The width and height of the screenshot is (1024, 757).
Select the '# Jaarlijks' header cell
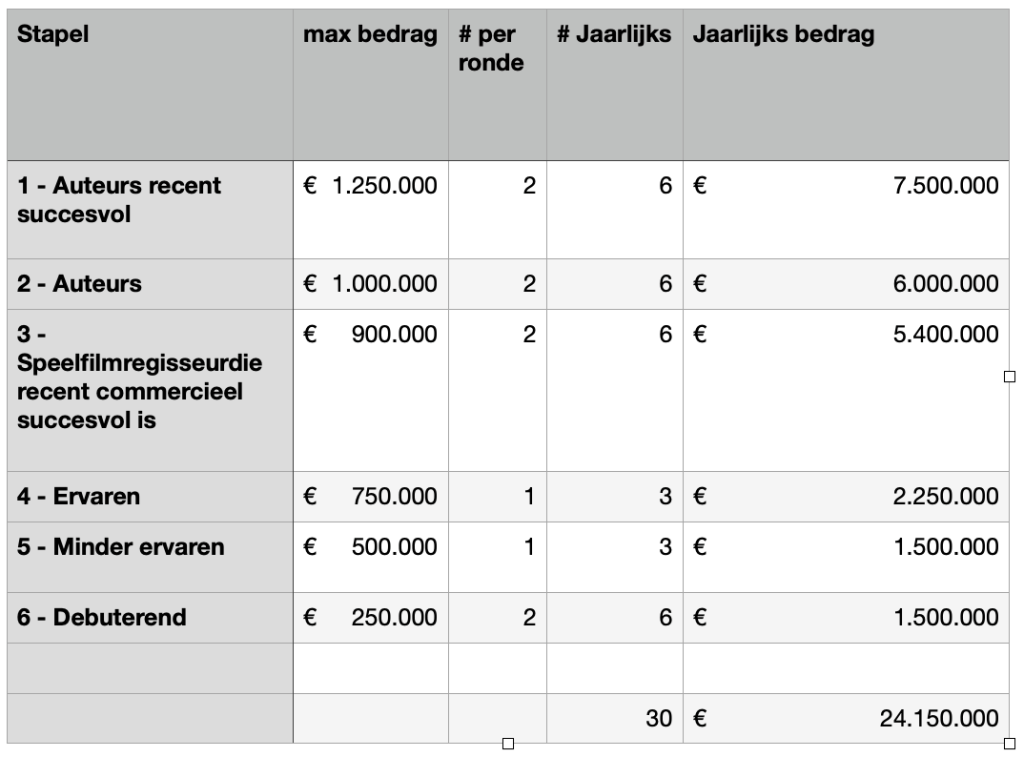point(614,84)
